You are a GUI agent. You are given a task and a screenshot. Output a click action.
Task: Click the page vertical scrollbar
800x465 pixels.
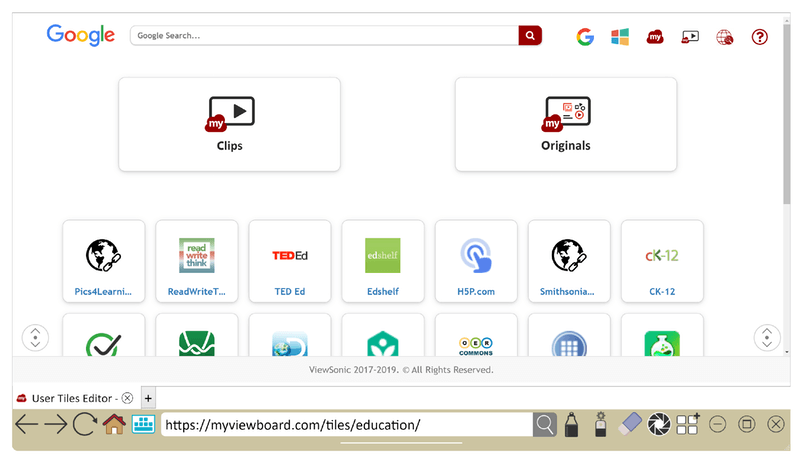(787, 112)
